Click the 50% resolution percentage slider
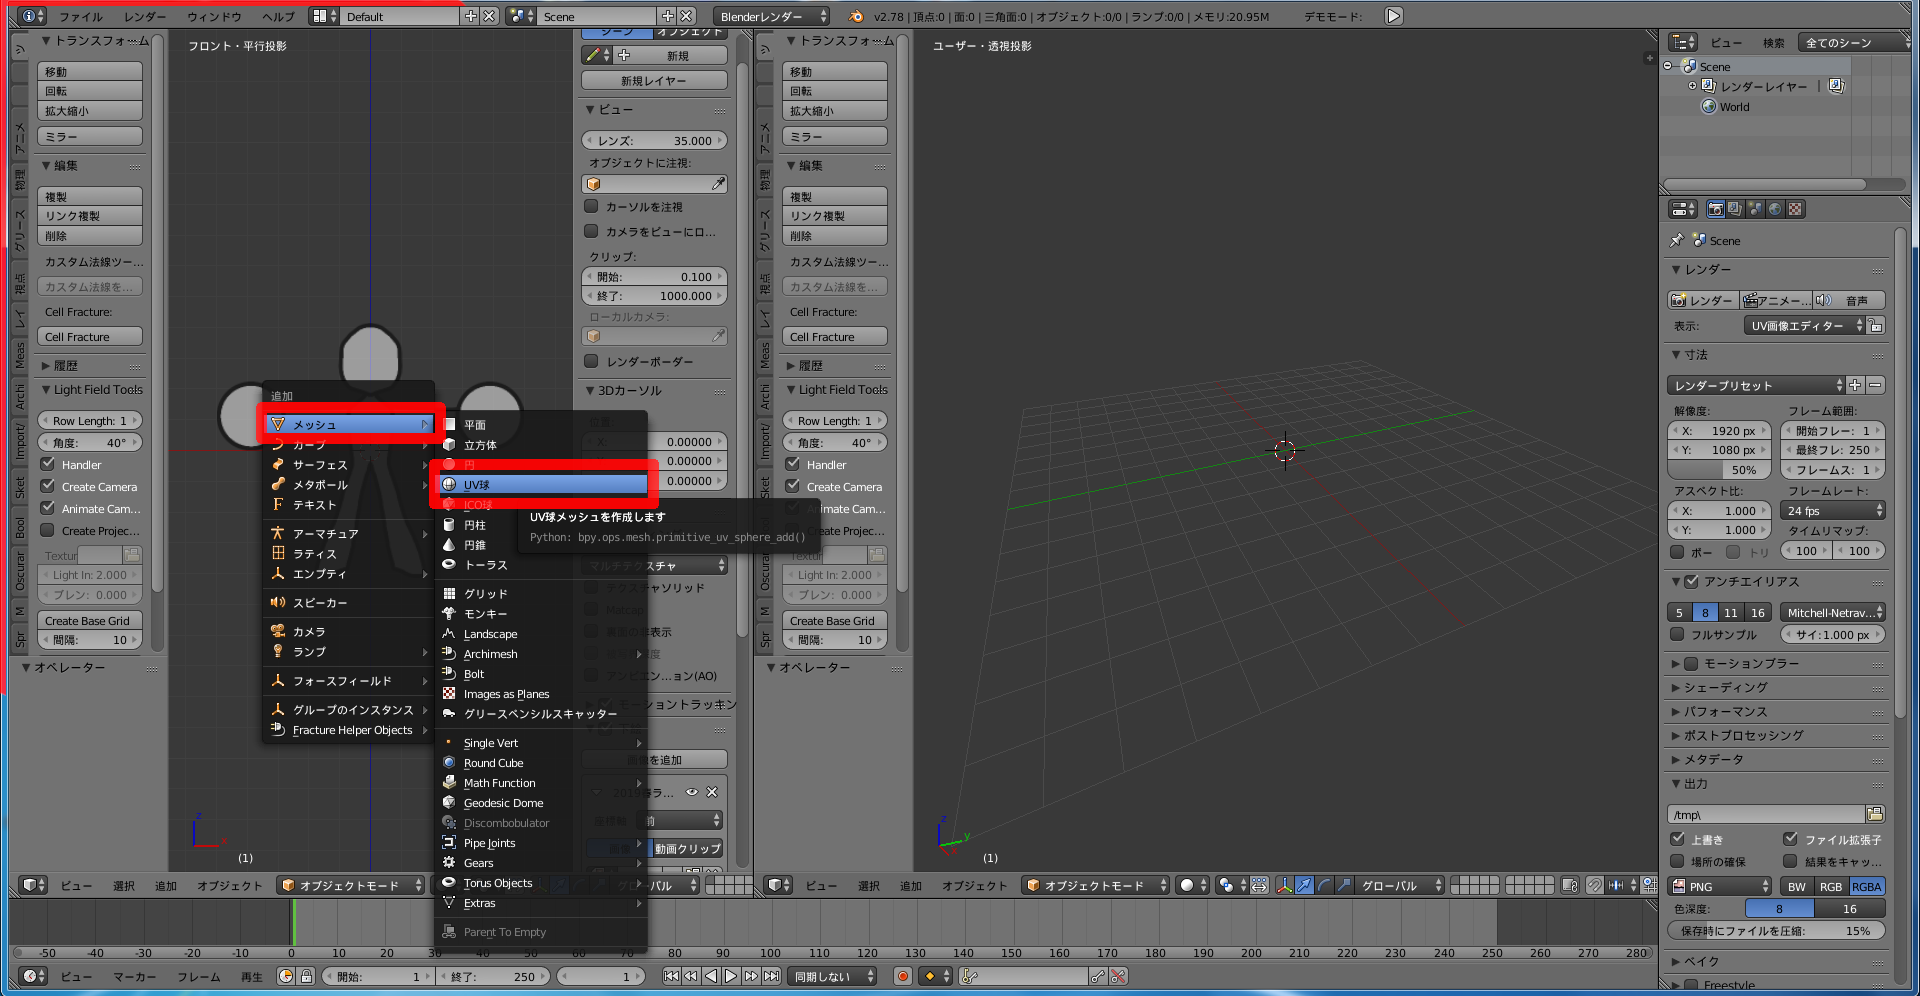This screenshot has height=996, width=1920. point(1720,470)
